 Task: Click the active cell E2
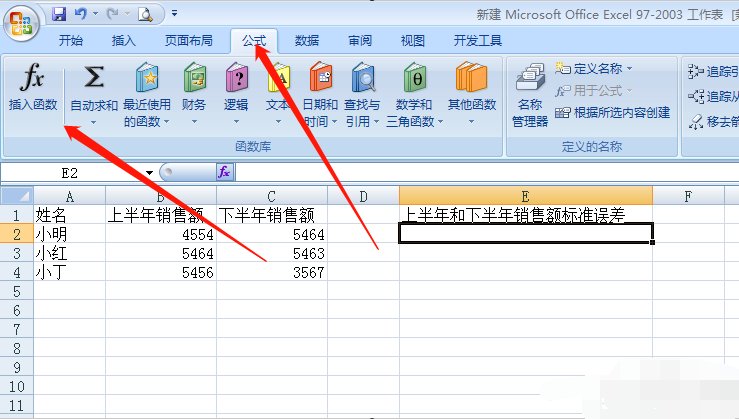click(526, 233)
